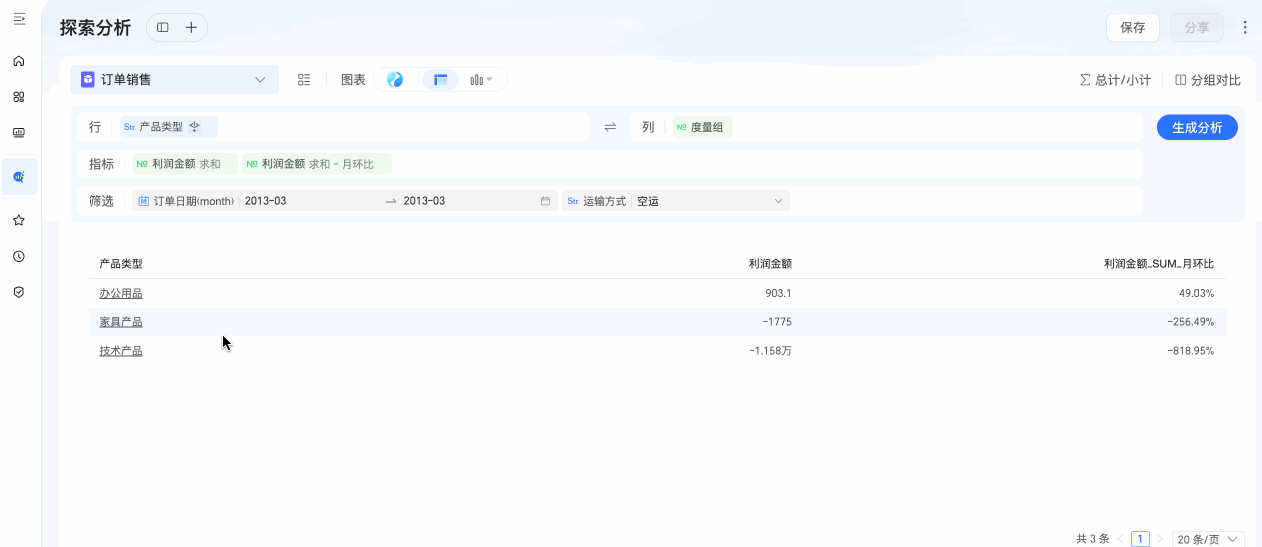This screenshot has width=1262, height=547.
Task: Click the -818.95% cell
Action: click(x=1190, y=351)
